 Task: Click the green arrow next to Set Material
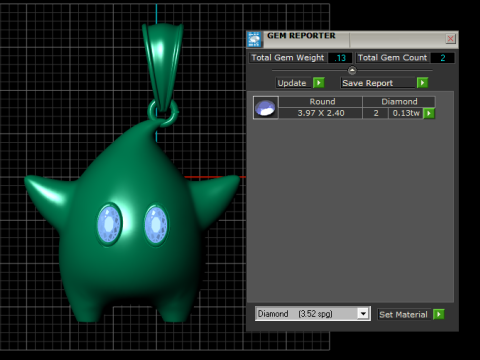(x=438, y=314)
